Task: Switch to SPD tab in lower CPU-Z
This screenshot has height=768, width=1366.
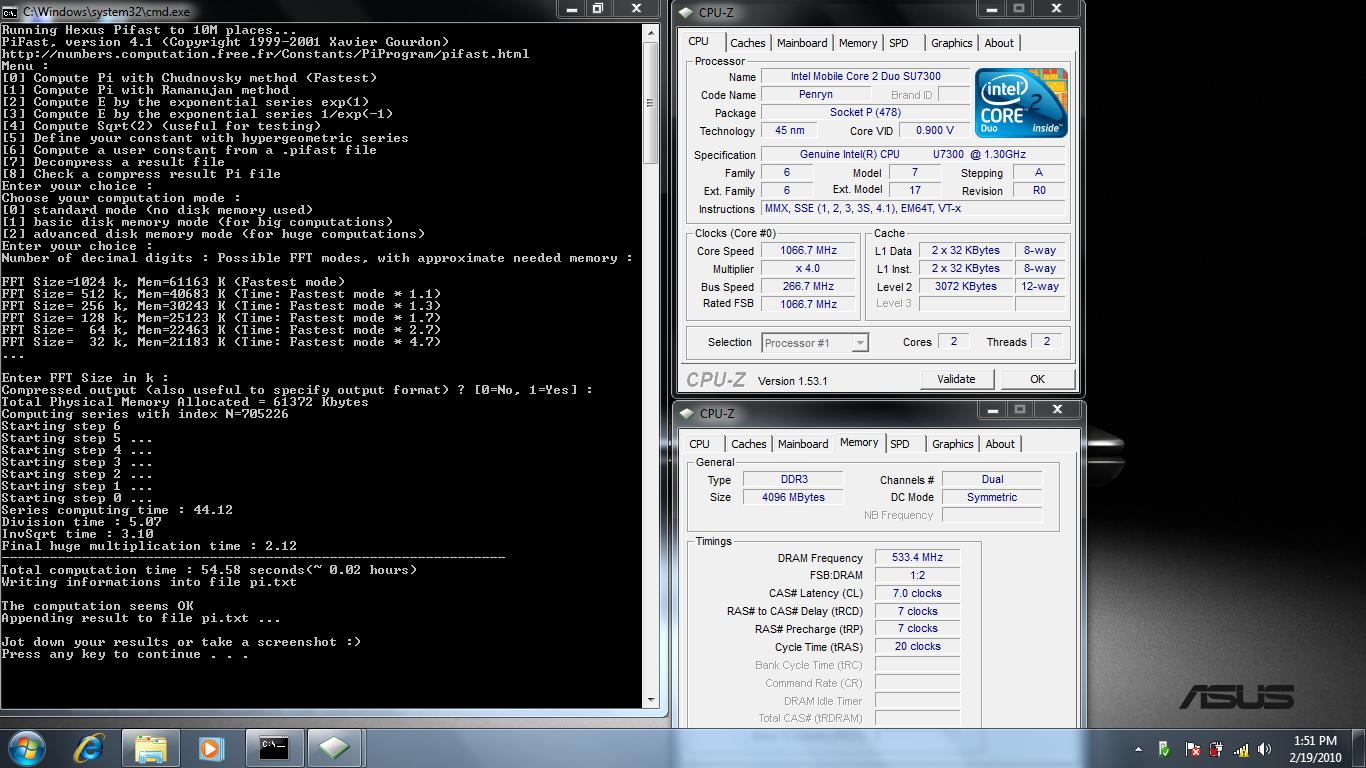Action: [x=900, y=444]
